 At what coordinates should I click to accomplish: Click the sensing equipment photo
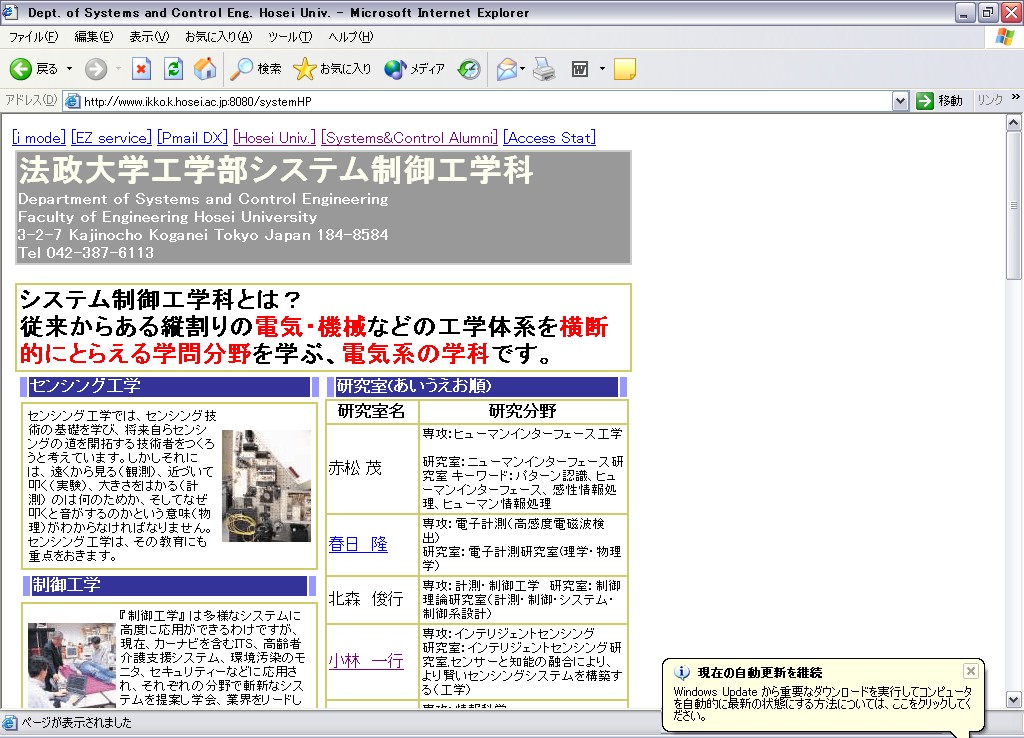(x=266, y=485)
